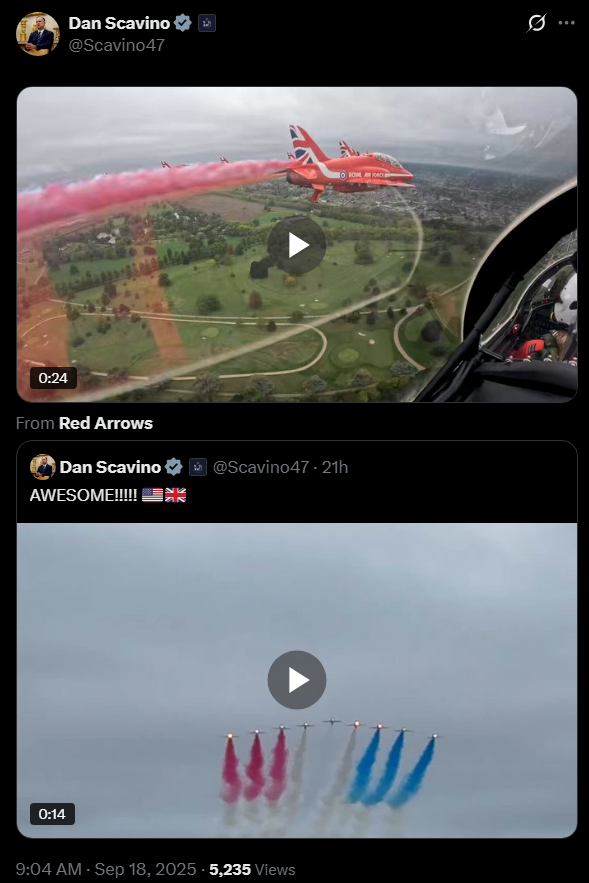Viewport: 589px width, 883px height.
Task: Click the affiliation badge beside the verified checkmark
Action: click(207, 23)
